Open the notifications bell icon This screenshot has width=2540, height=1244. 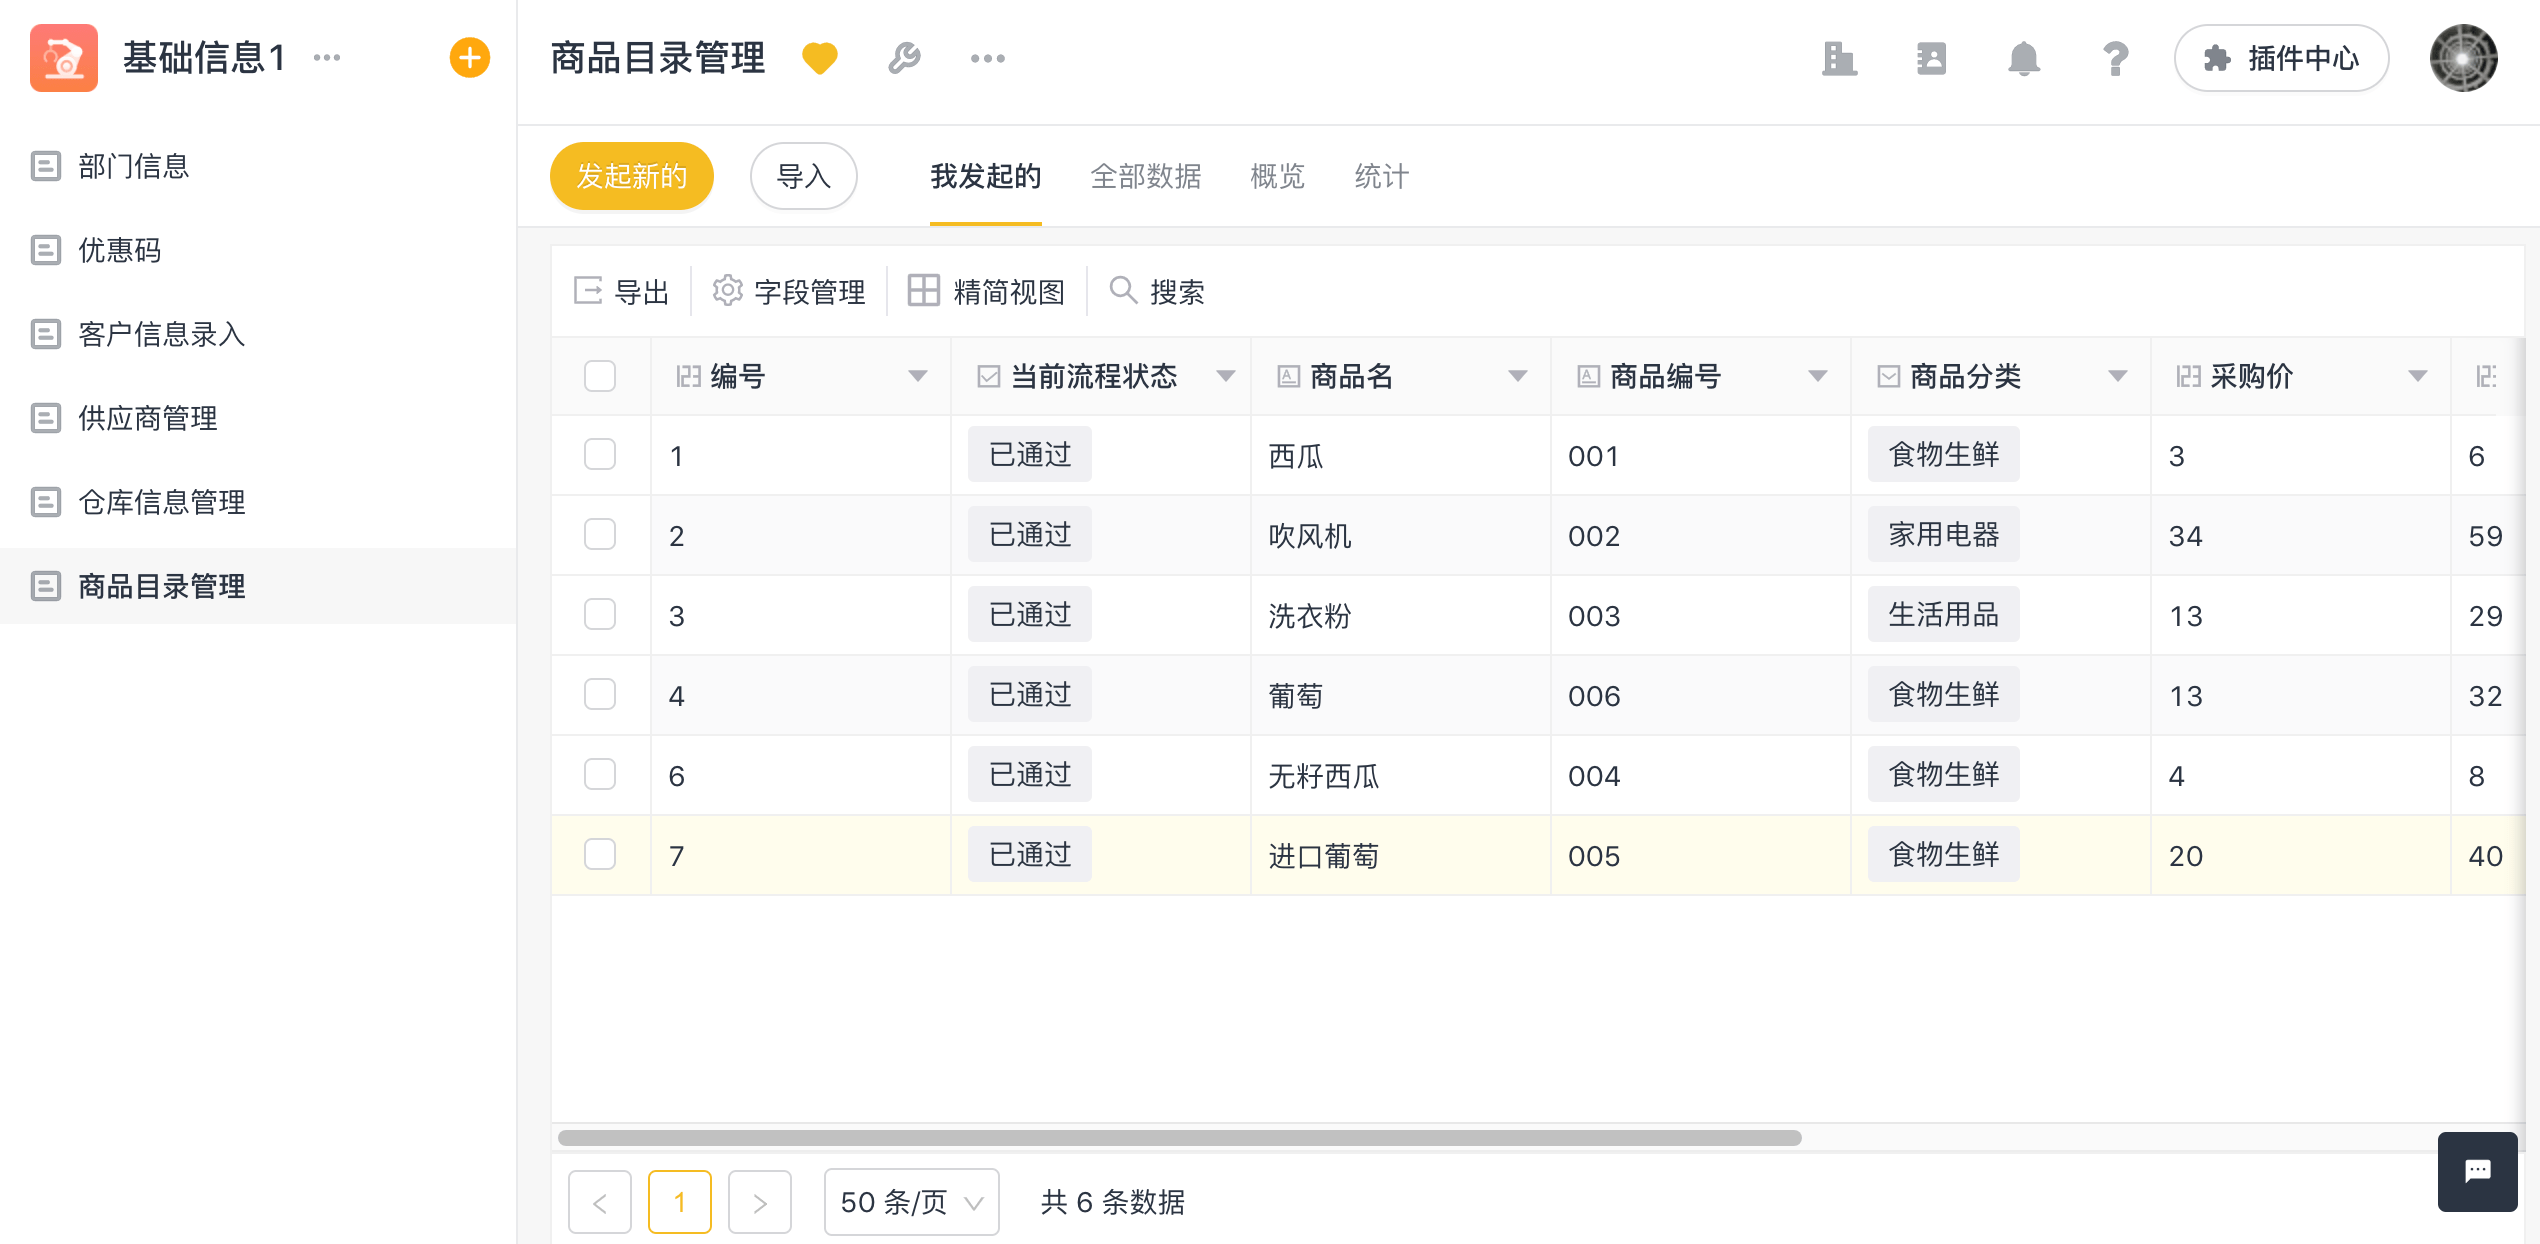tap(2023, 58)
